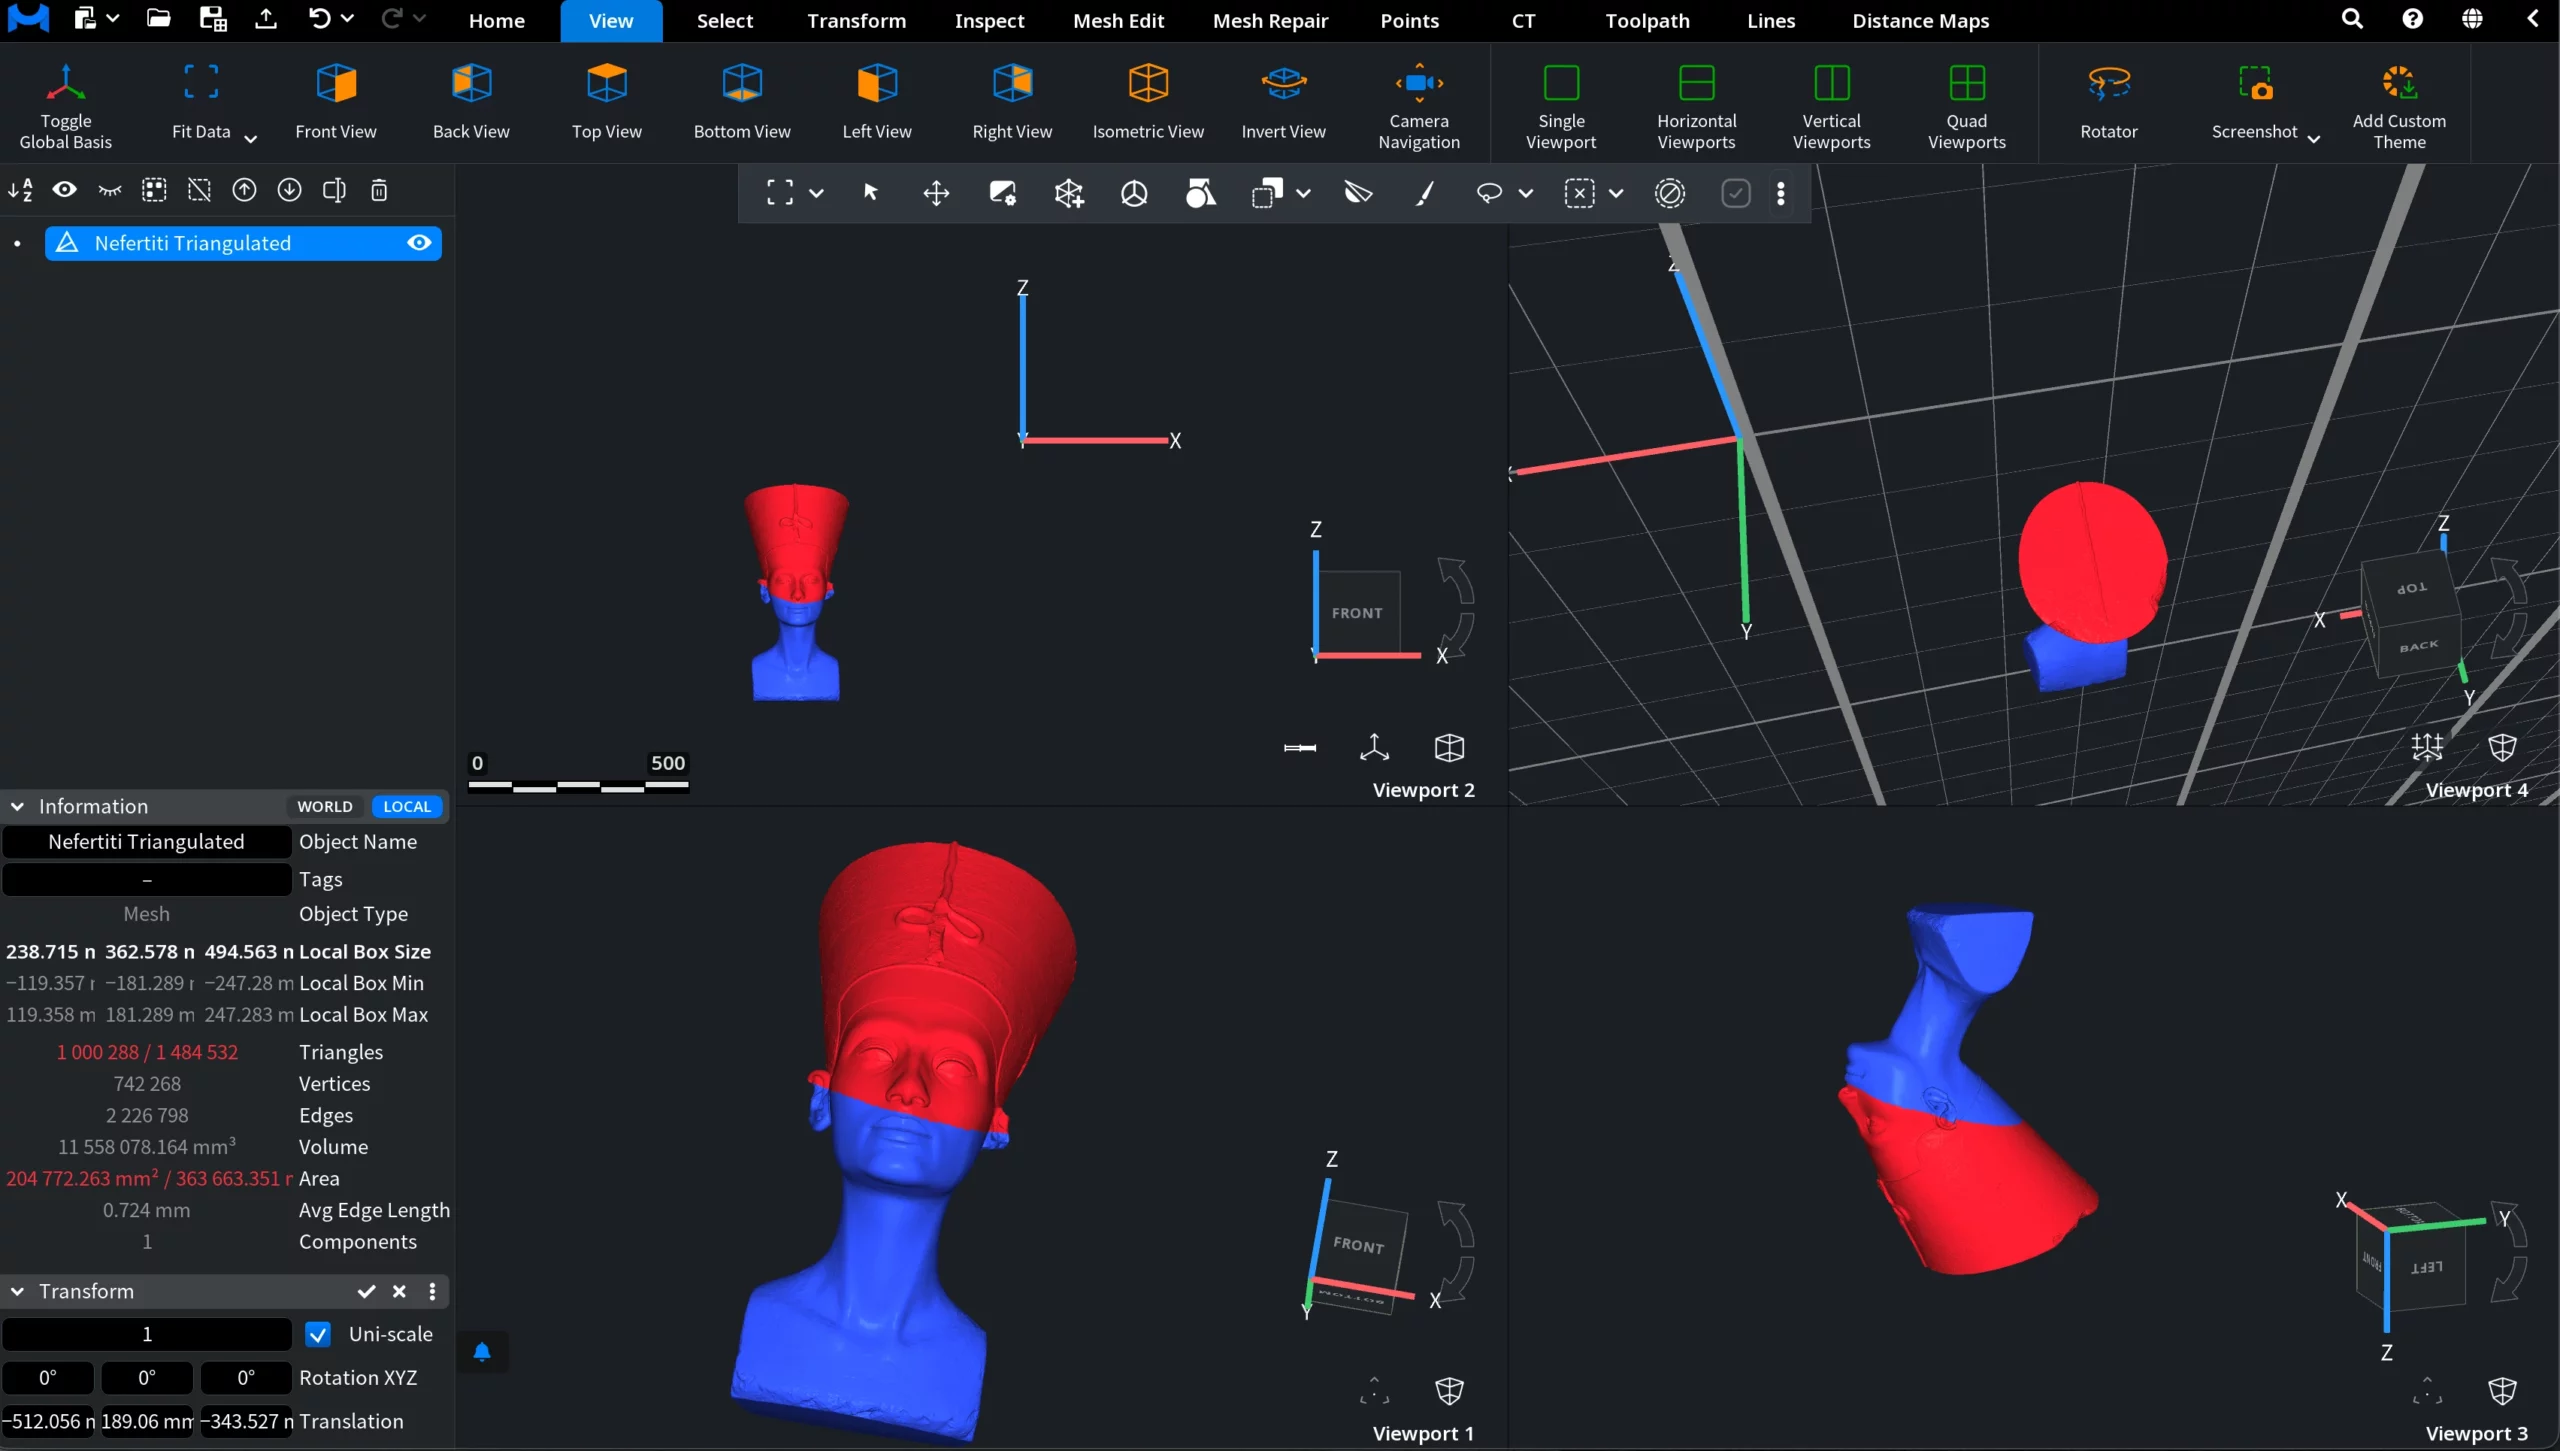Screen dimensions: 2560x1451
Task: Sort objects by name icon
Action: click(20, 190)
